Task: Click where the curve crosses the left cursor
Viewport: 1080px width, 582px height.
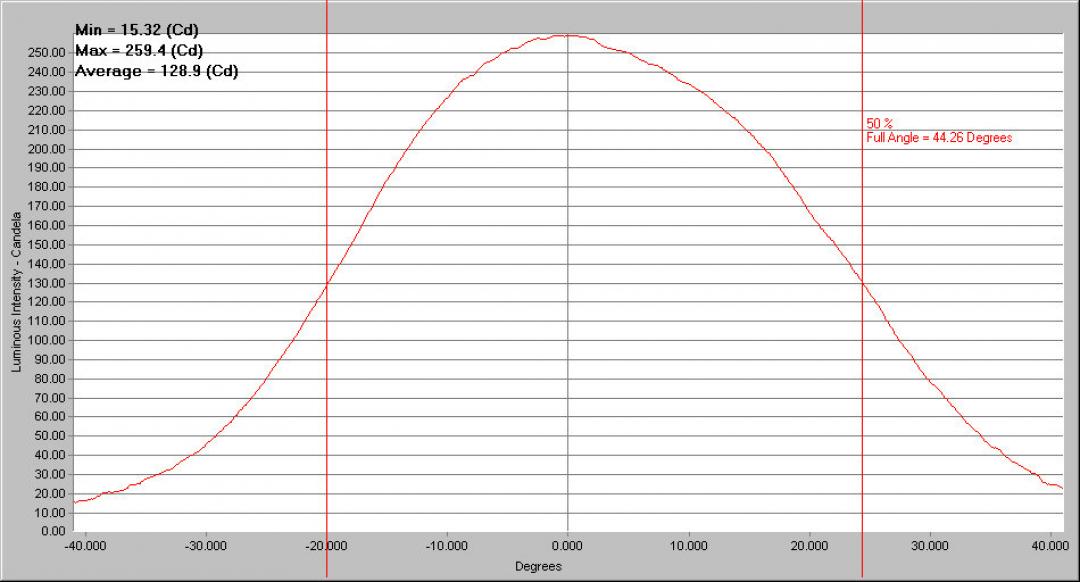Action: pos(327,287)
